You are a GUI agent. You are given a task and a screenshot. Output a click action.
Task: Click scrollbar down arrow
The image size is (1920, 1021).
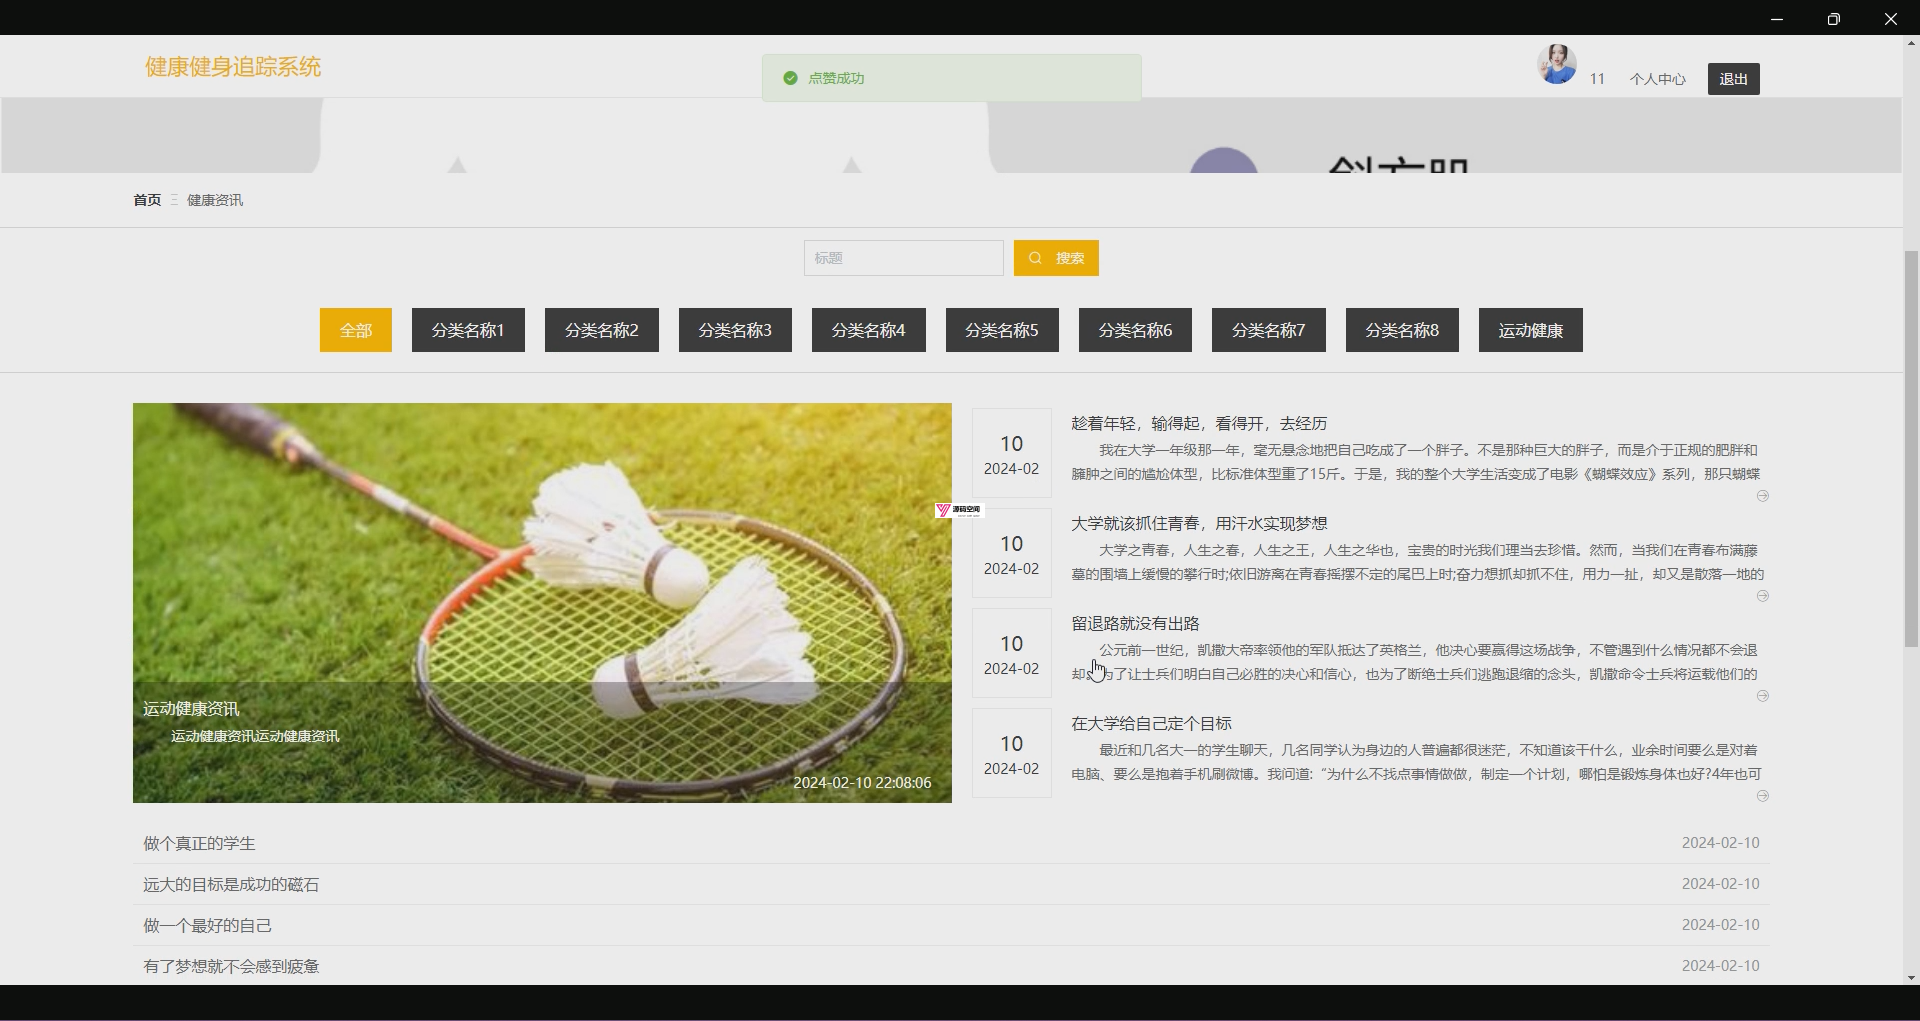[1911, 977]
